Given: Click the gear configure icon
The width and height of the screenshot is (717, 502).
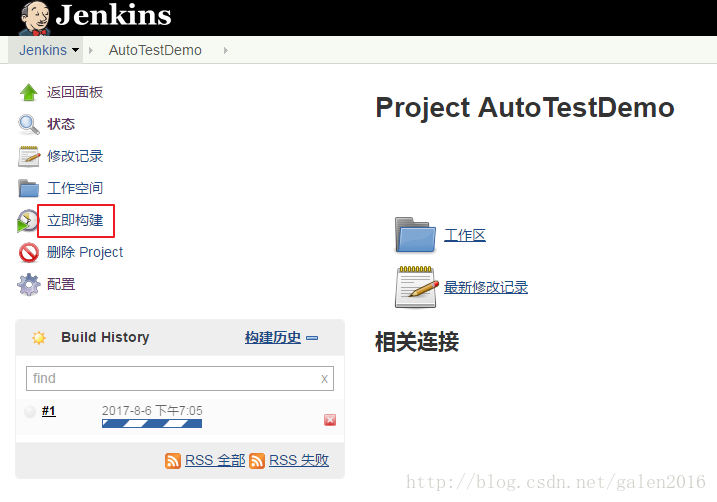Looking at the screenshot, I should click(28, 284).
